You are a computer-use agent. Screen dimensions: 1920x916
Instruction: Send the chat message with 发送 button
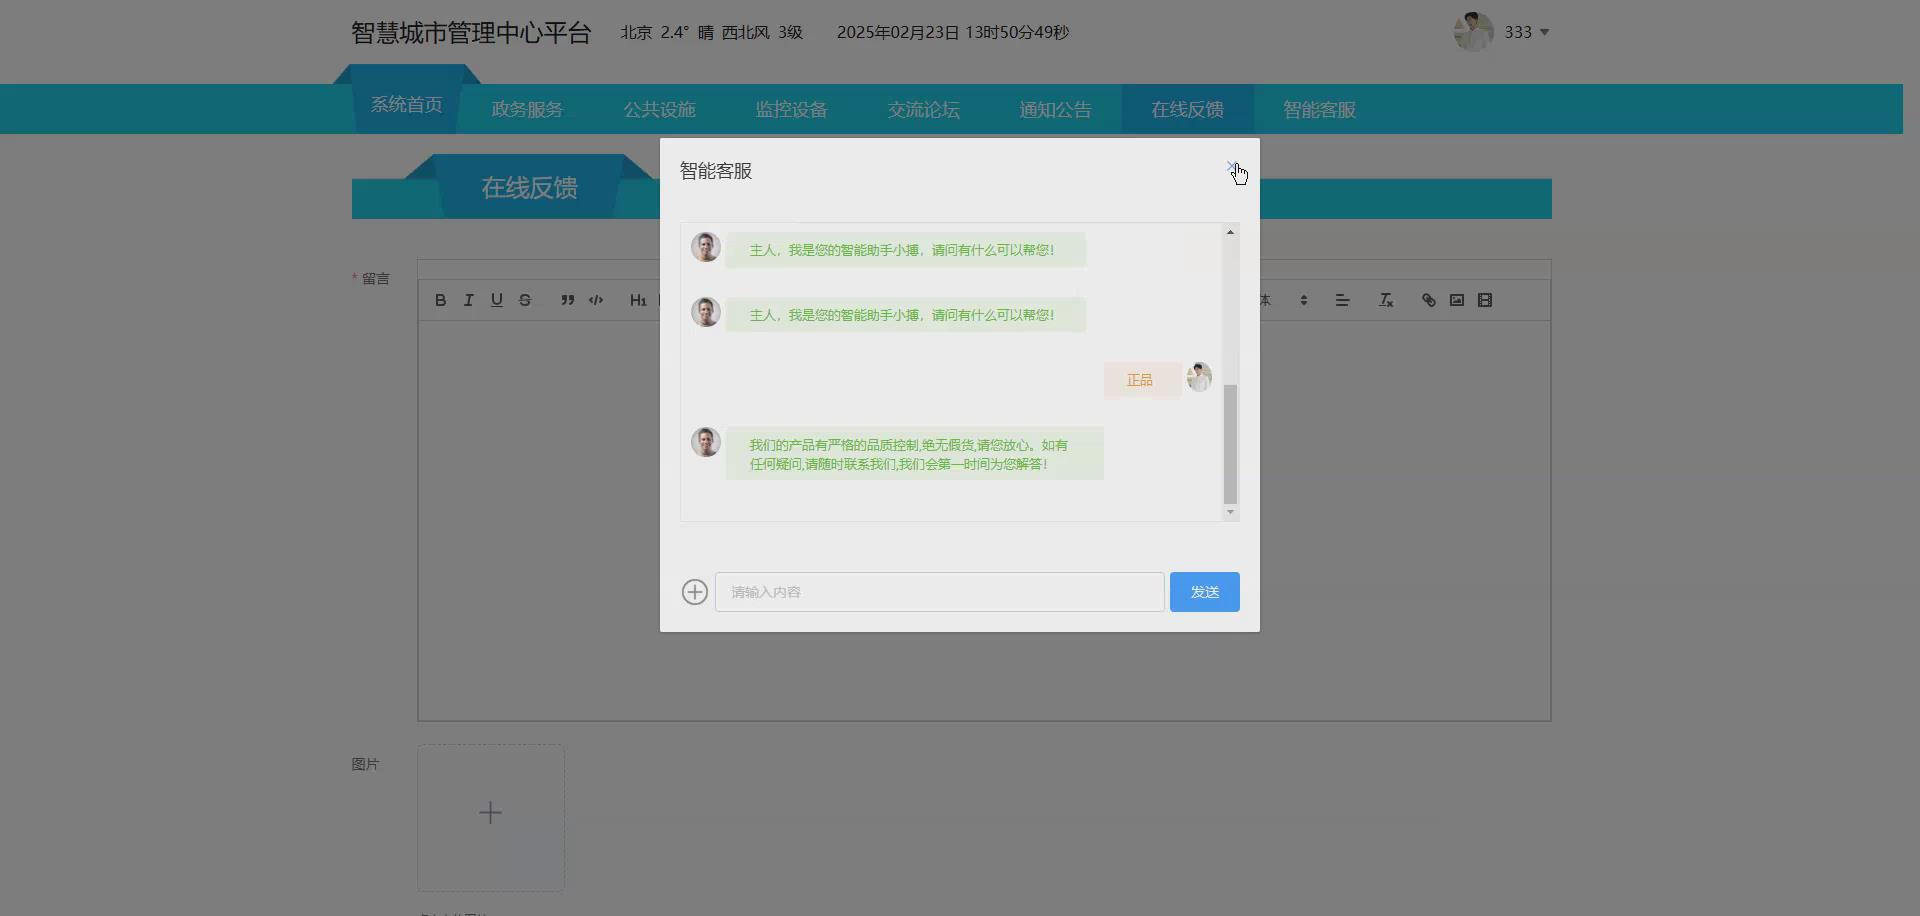click(1203, 591)
